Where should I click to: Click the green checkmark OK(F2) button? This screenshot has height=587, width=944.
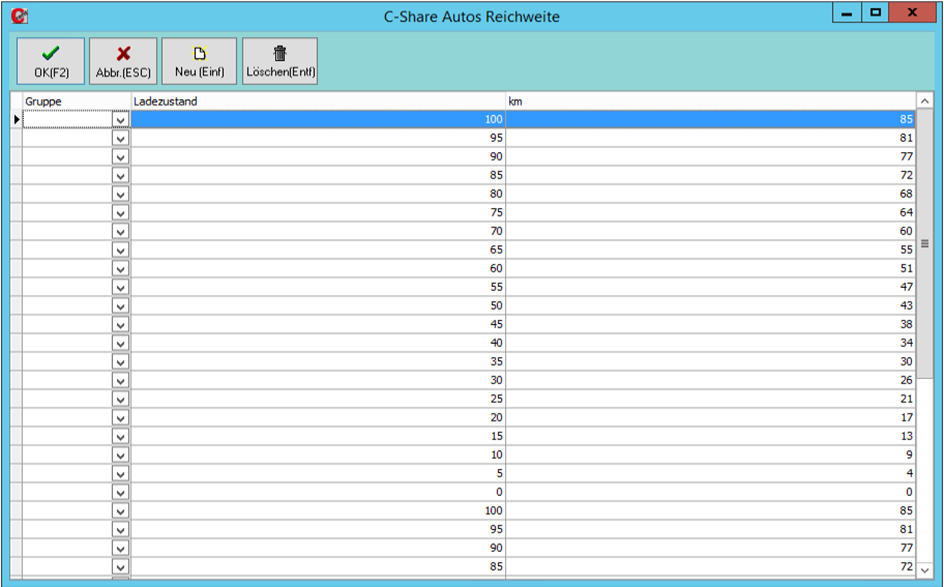point(50,61)
